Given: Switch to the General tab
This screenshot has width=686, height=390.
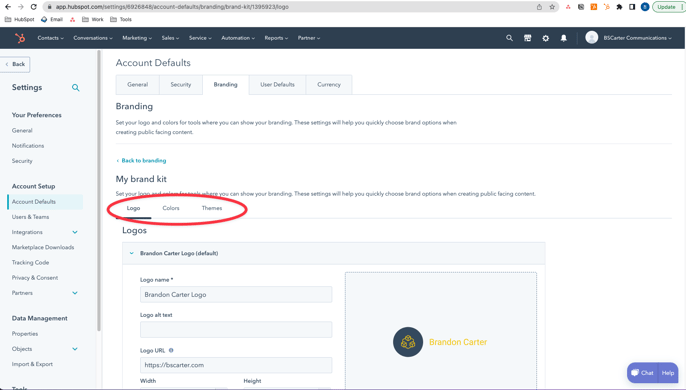Looking at the screenshot, I should coord(137,84).
